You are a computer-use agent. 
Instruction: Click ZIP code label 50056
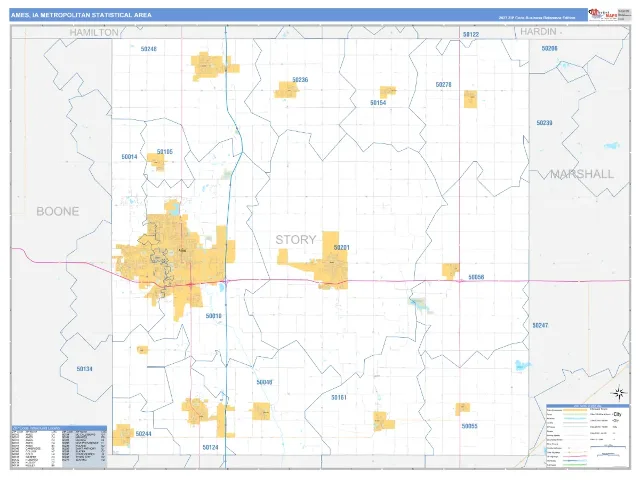476,277
